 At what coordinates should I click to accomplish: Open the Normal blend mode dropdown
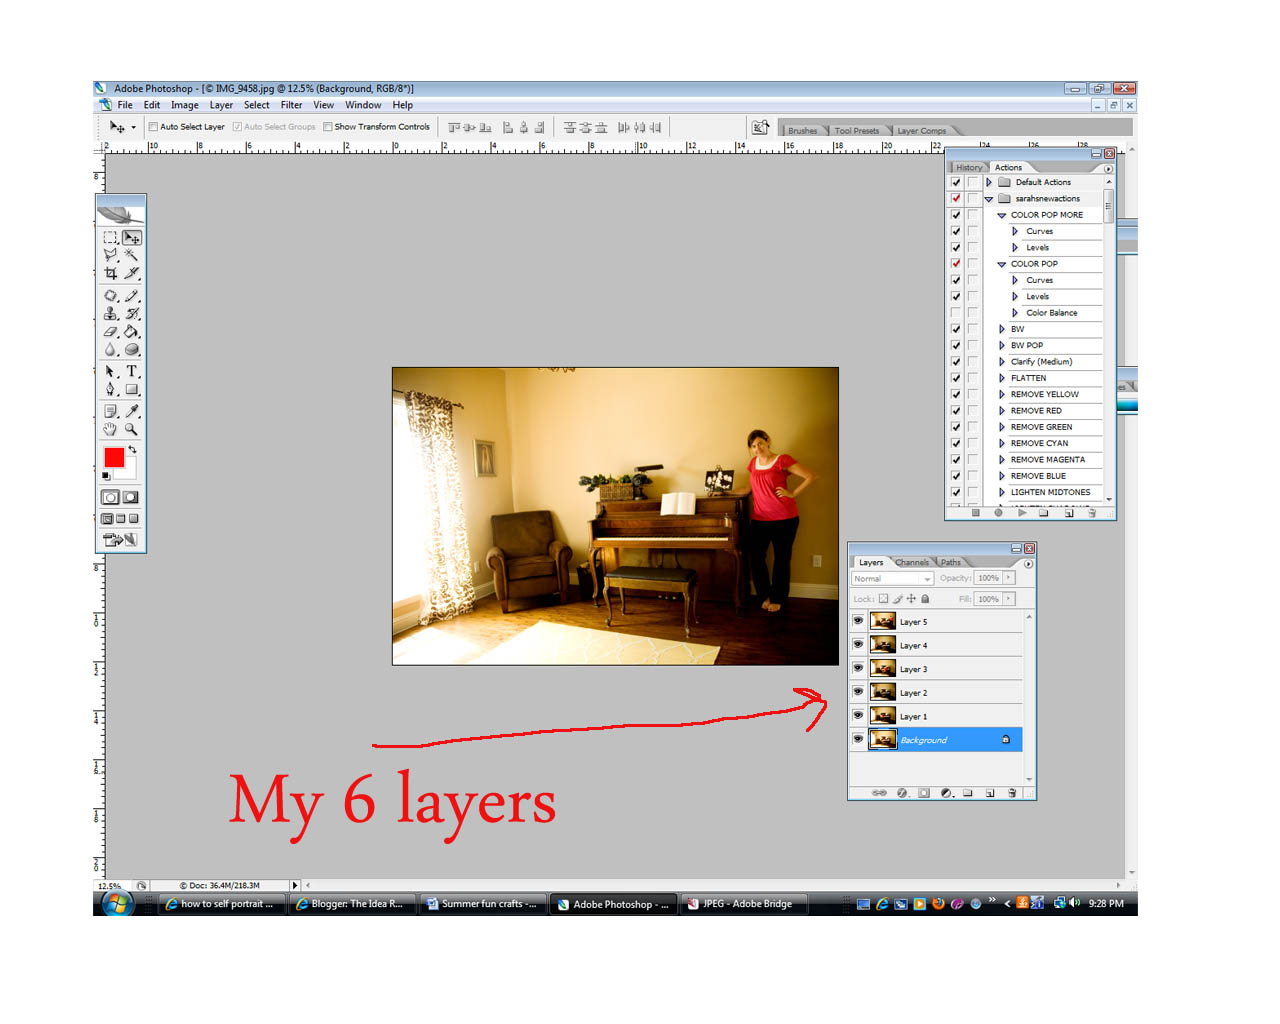click(892, 579)
